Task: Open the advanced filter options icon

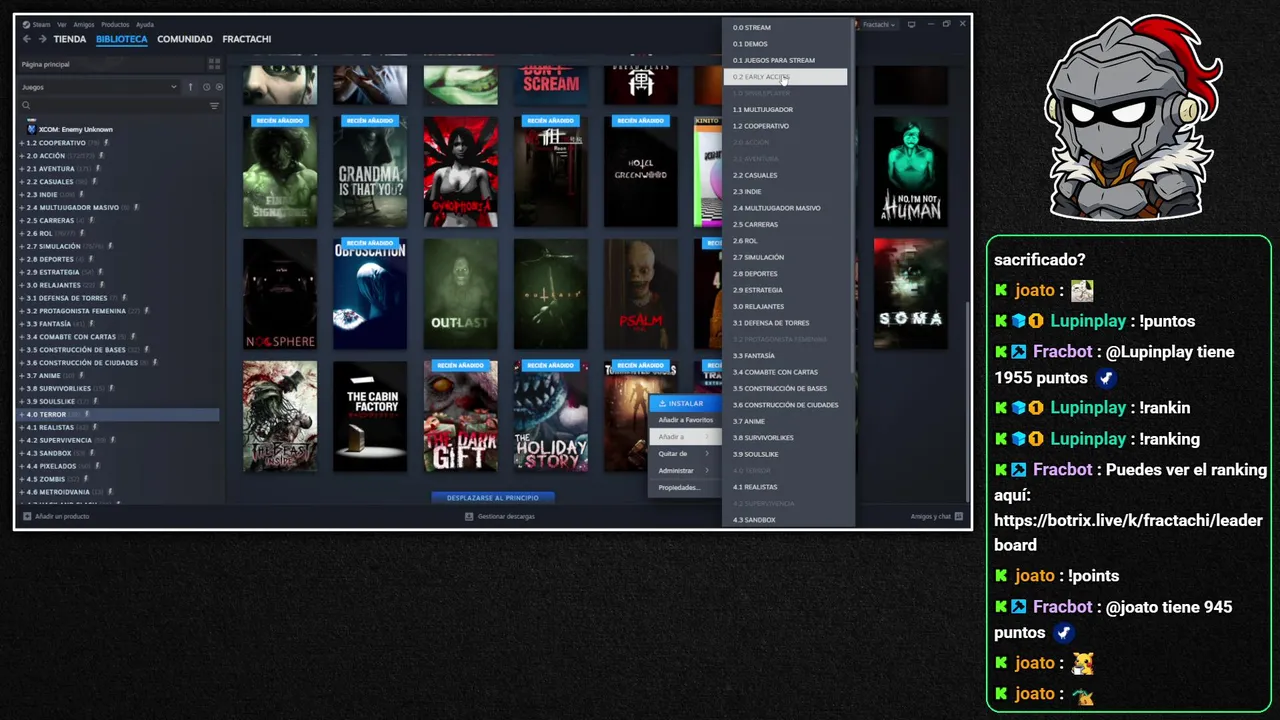Action: pos(214,105)
